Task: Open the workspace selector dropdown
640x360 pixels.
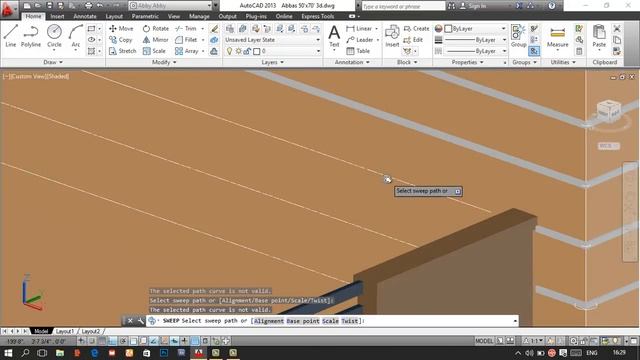Action: 171,6
